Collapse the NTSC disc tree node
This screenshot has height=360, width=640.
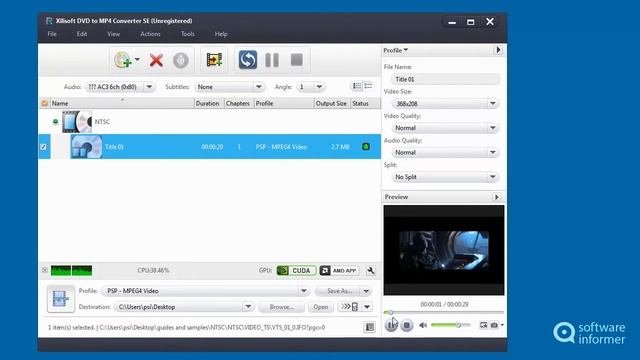[x=56, y=122]
